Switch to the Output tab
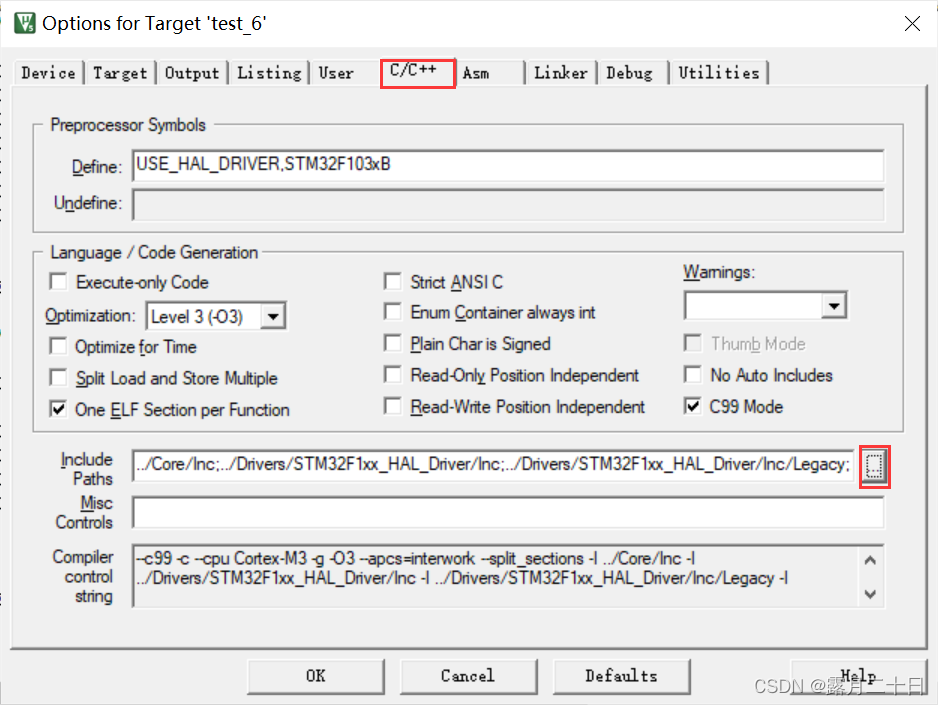Image resolution: width=938 pixels, height=705 pixels. pos(192,73)
